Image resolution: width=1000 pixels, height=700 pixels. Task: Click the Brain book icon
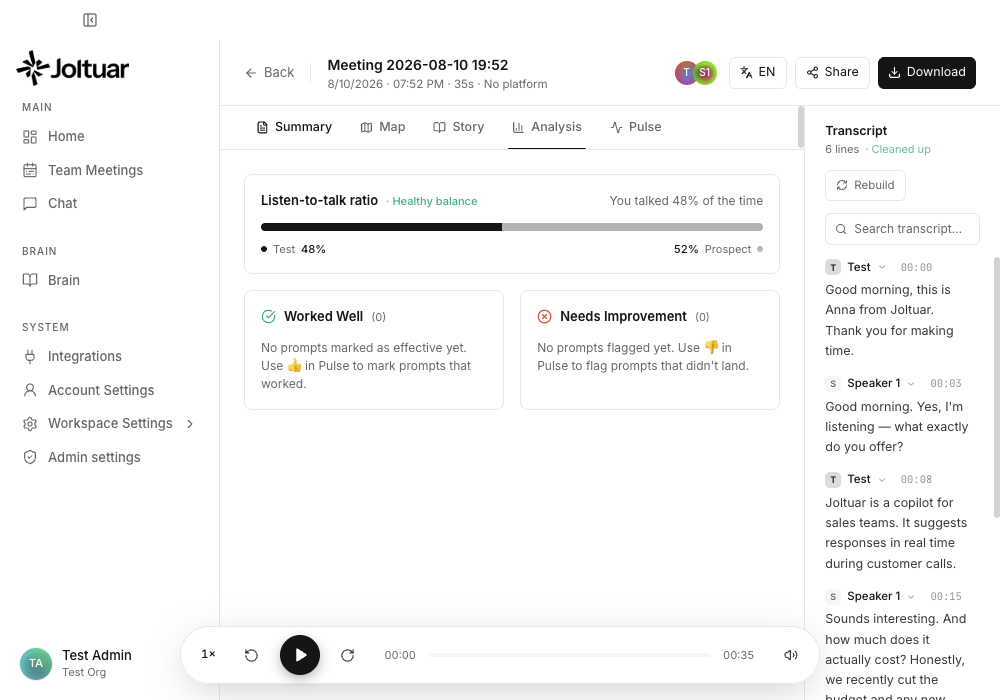(30, 281)
